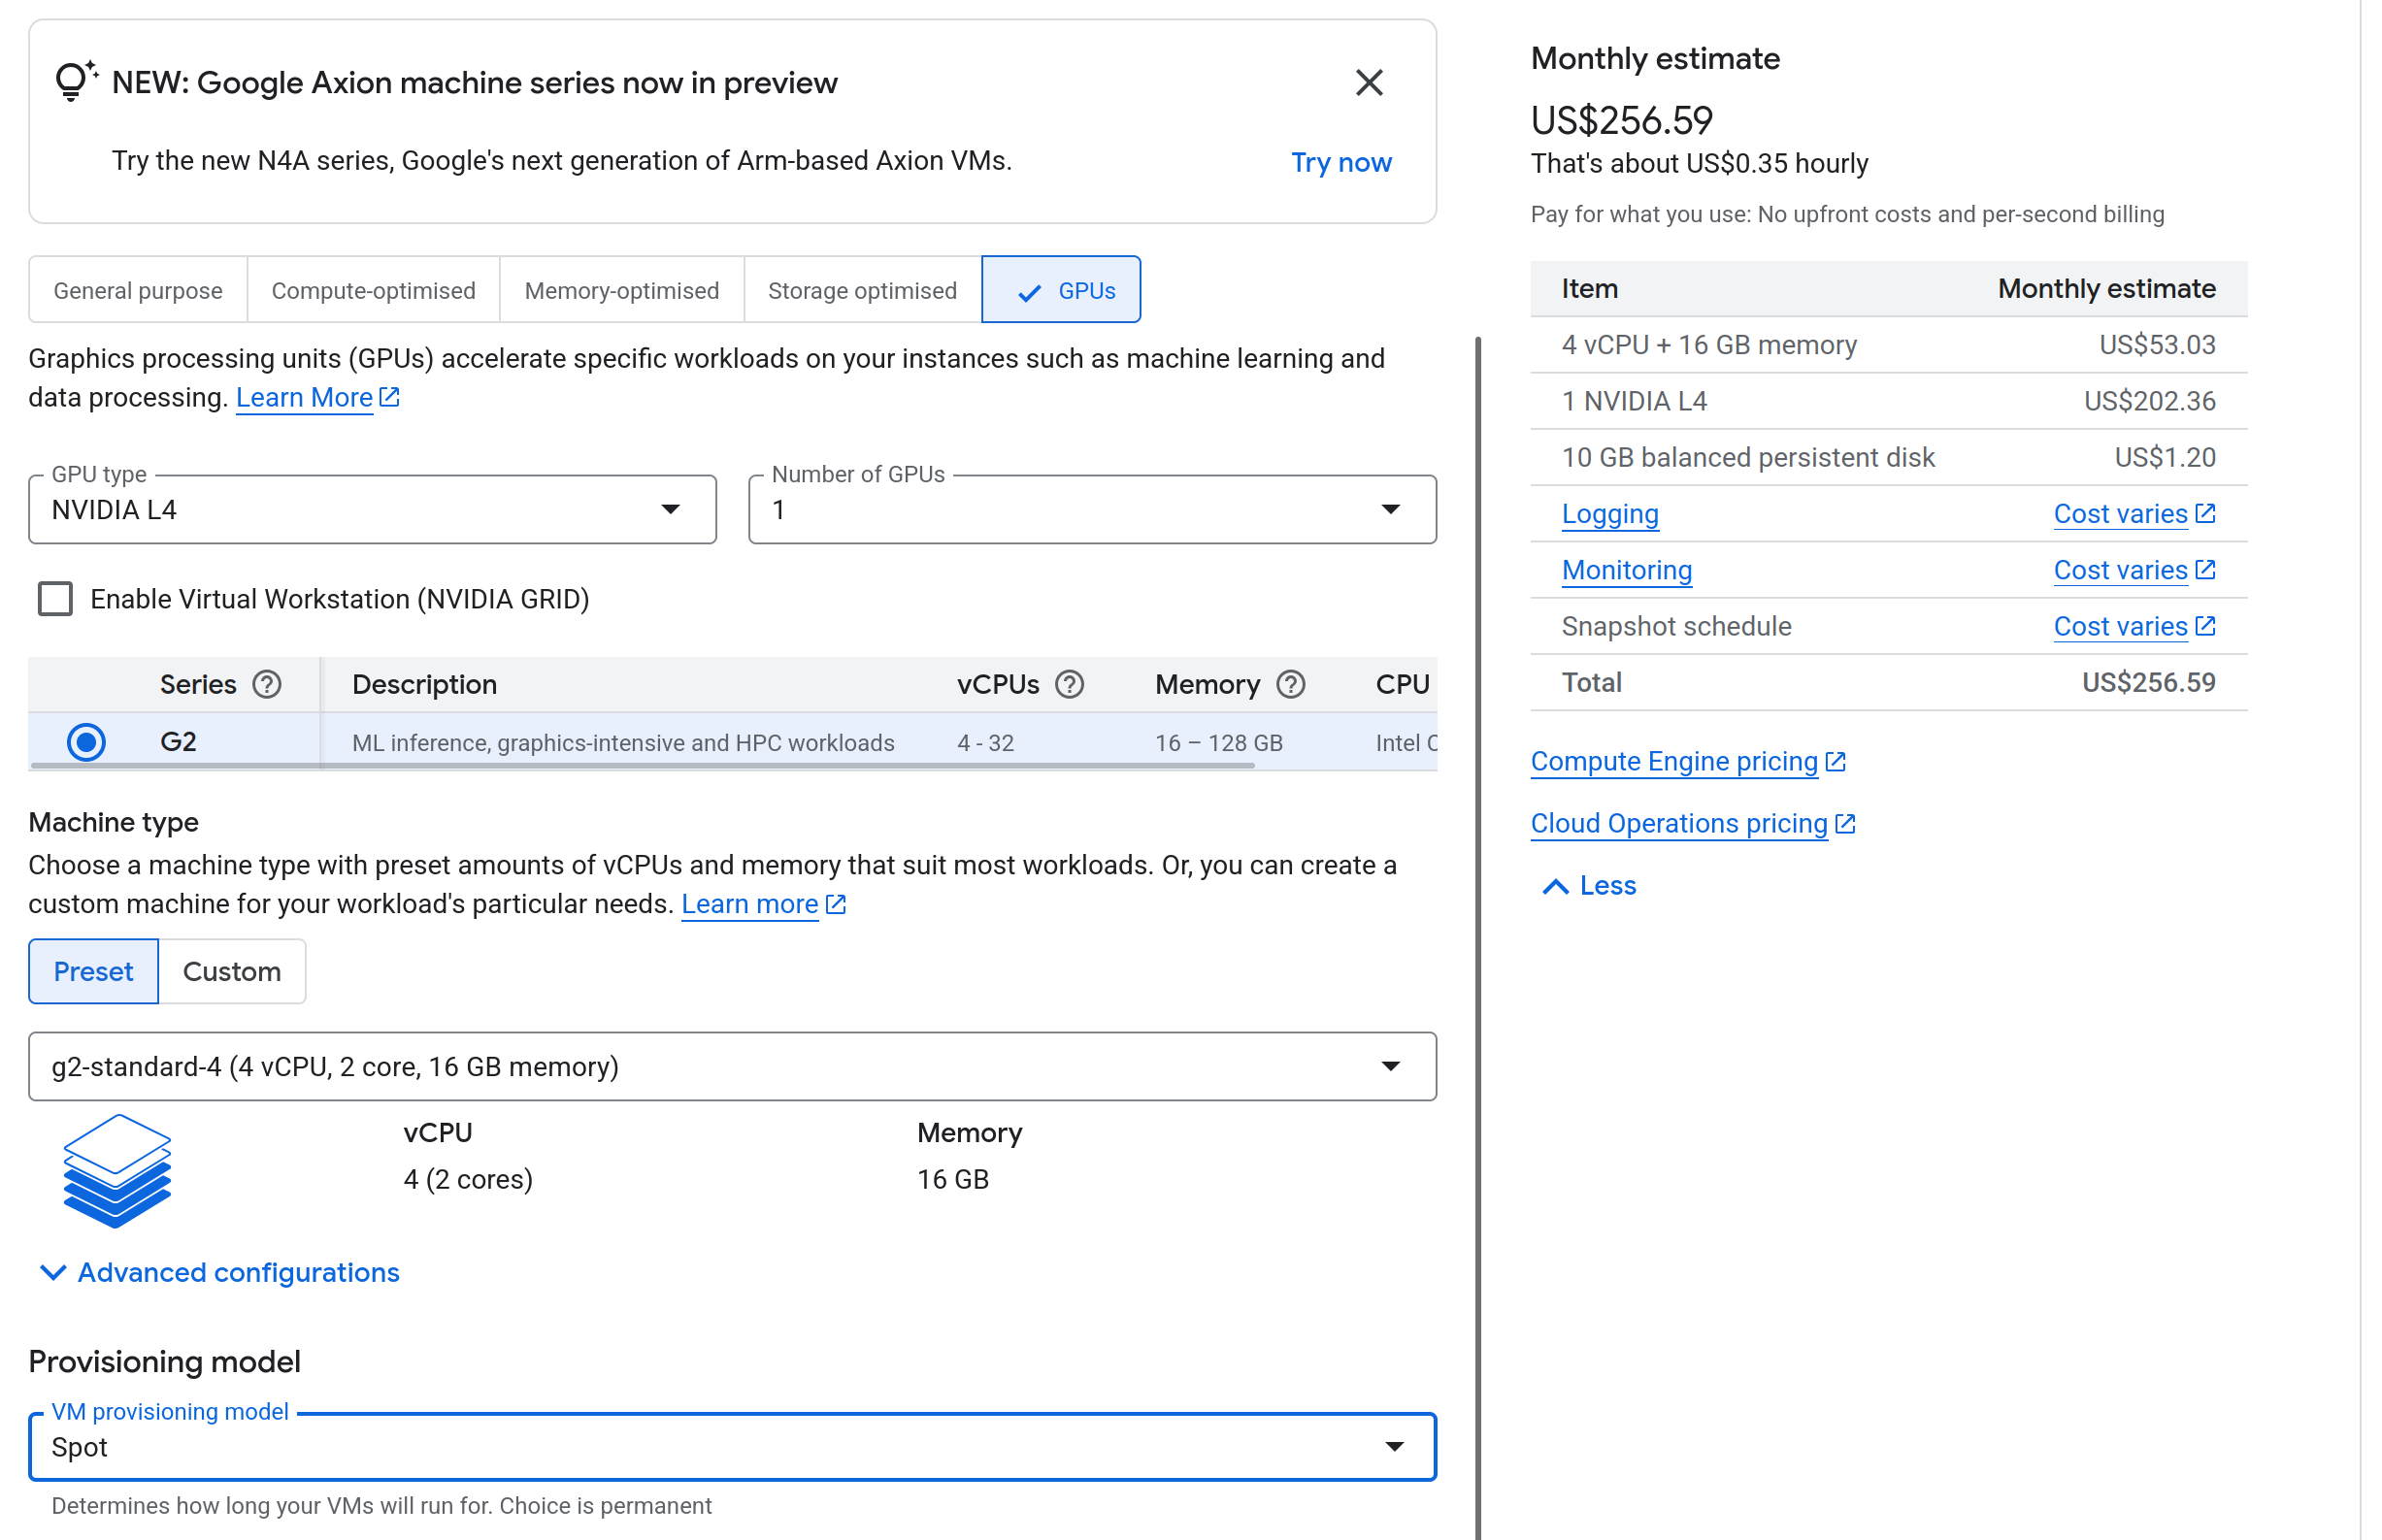This screenshot has height=1540, width=2382.
Task: Click external-link icon beside Compute Engine pricing
Action: [1835, 761]
